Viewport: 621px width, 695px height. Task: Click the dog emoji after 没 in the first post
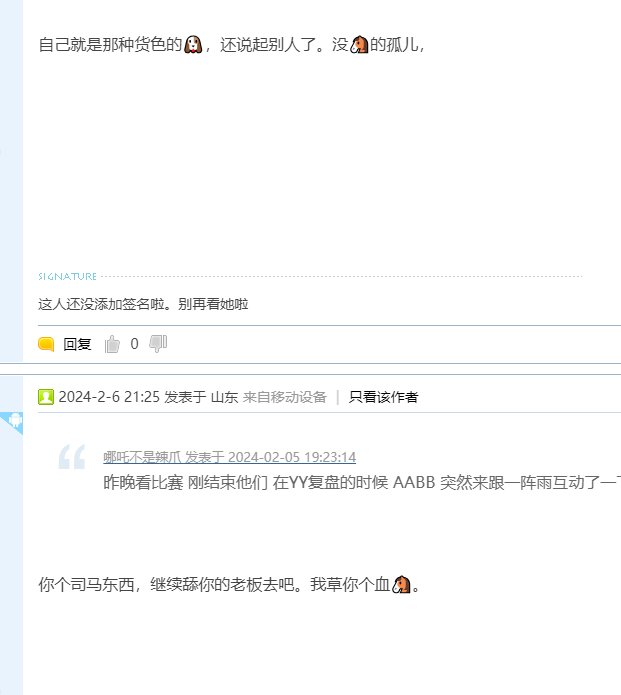click(359, 45)
